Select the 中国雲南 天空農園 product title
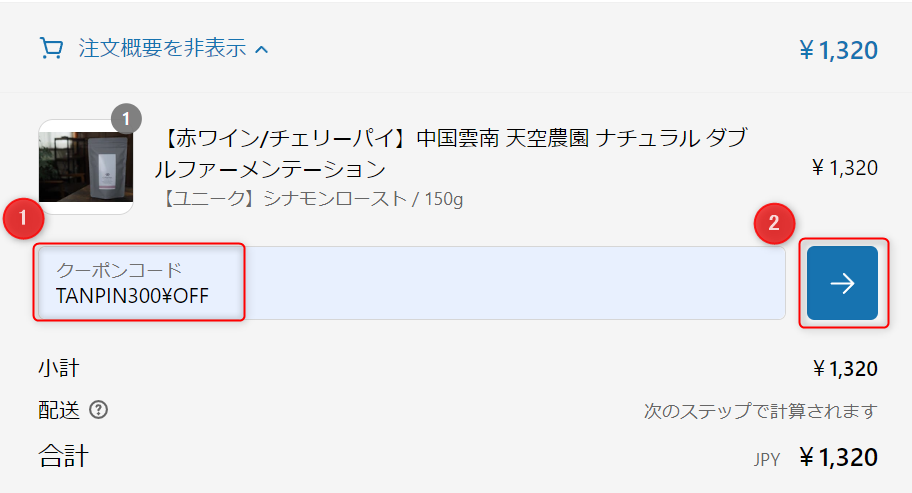 click(x=451, y=153)
